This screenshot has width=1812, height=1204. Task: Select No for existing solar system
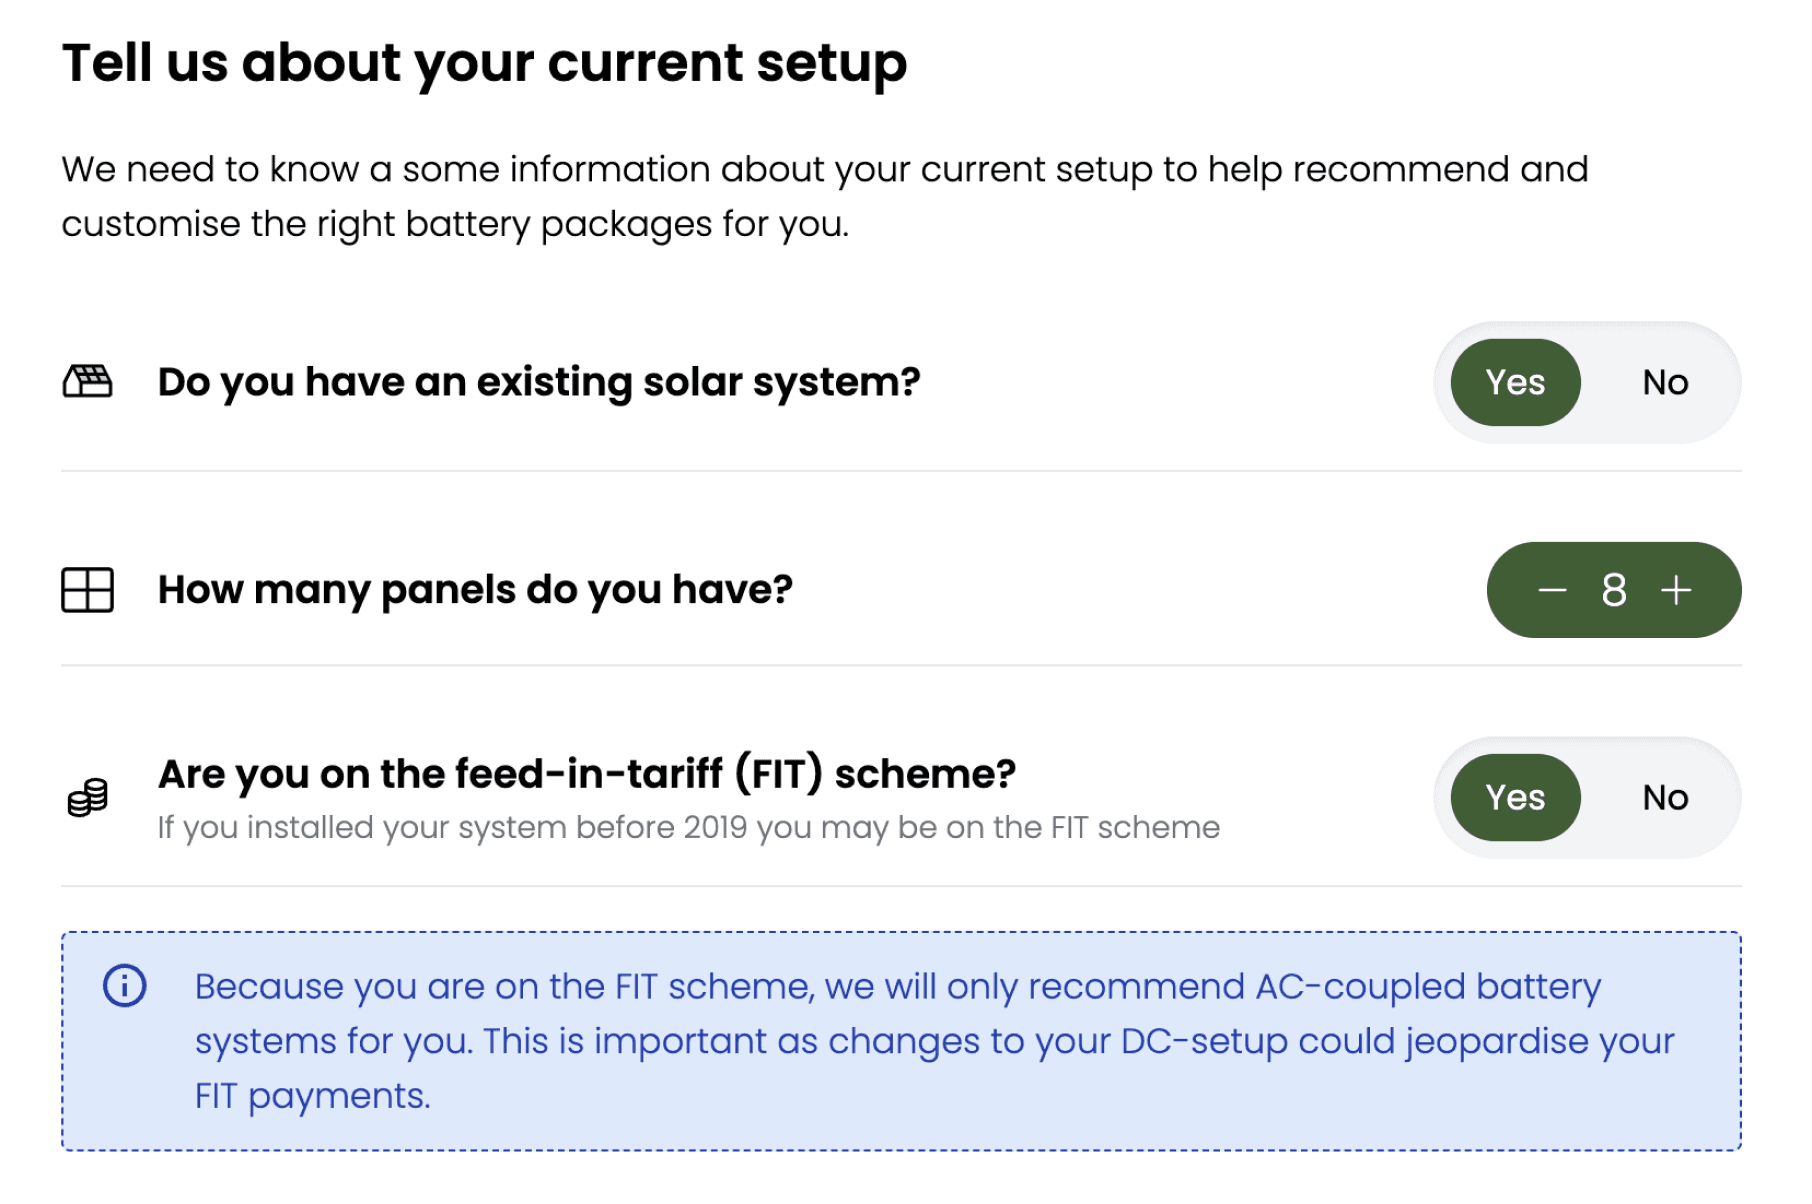coord(1665,382)
